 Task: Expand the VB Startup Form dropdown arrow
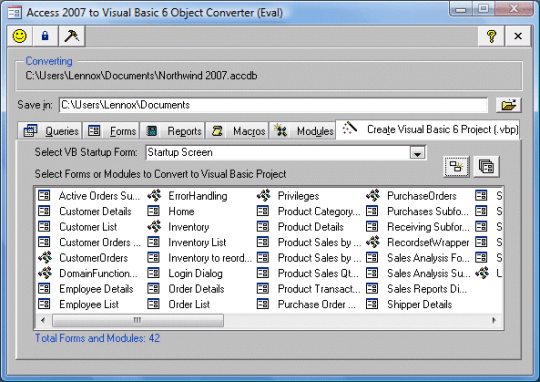[x=417, y=153]
